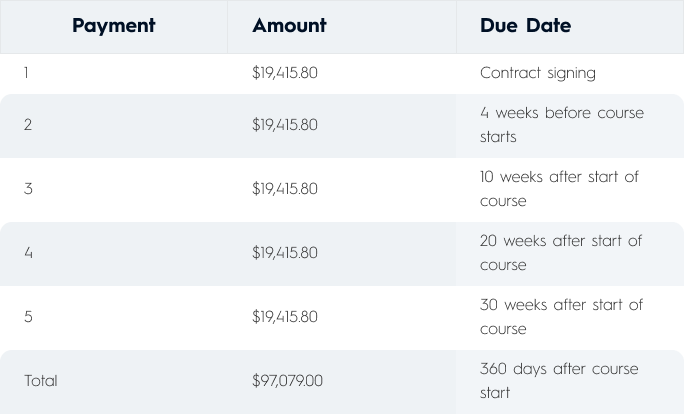Click the 10 weeks after start due date
Screen dimensions: 685x414
click(x=559, y=189)
